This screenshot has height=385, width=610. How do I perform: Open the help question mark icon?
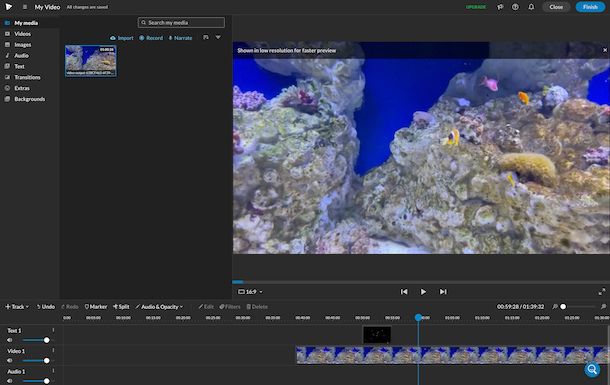pos(515,7)
